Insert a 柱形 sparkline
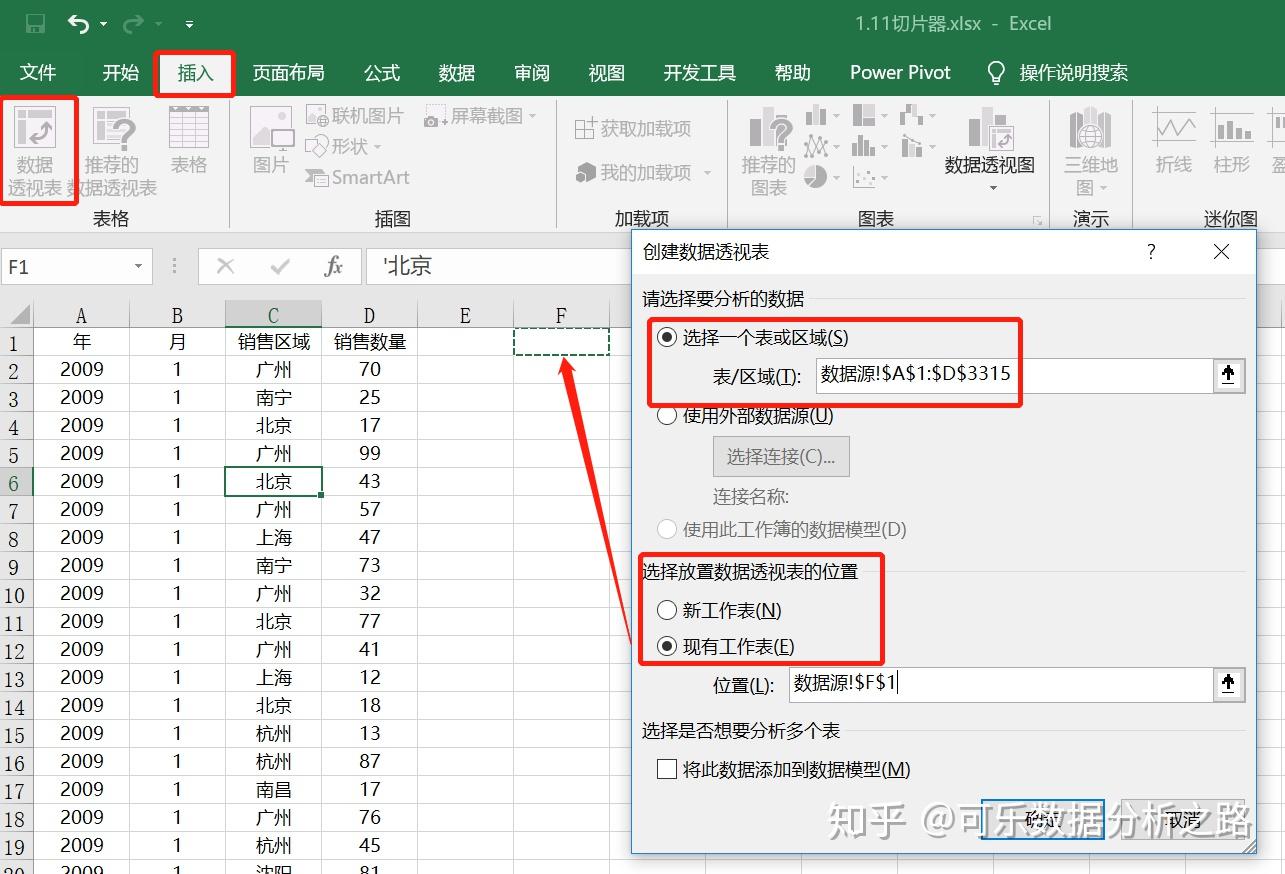This screenshot has height=874, width=1285. coord(1232,140)
